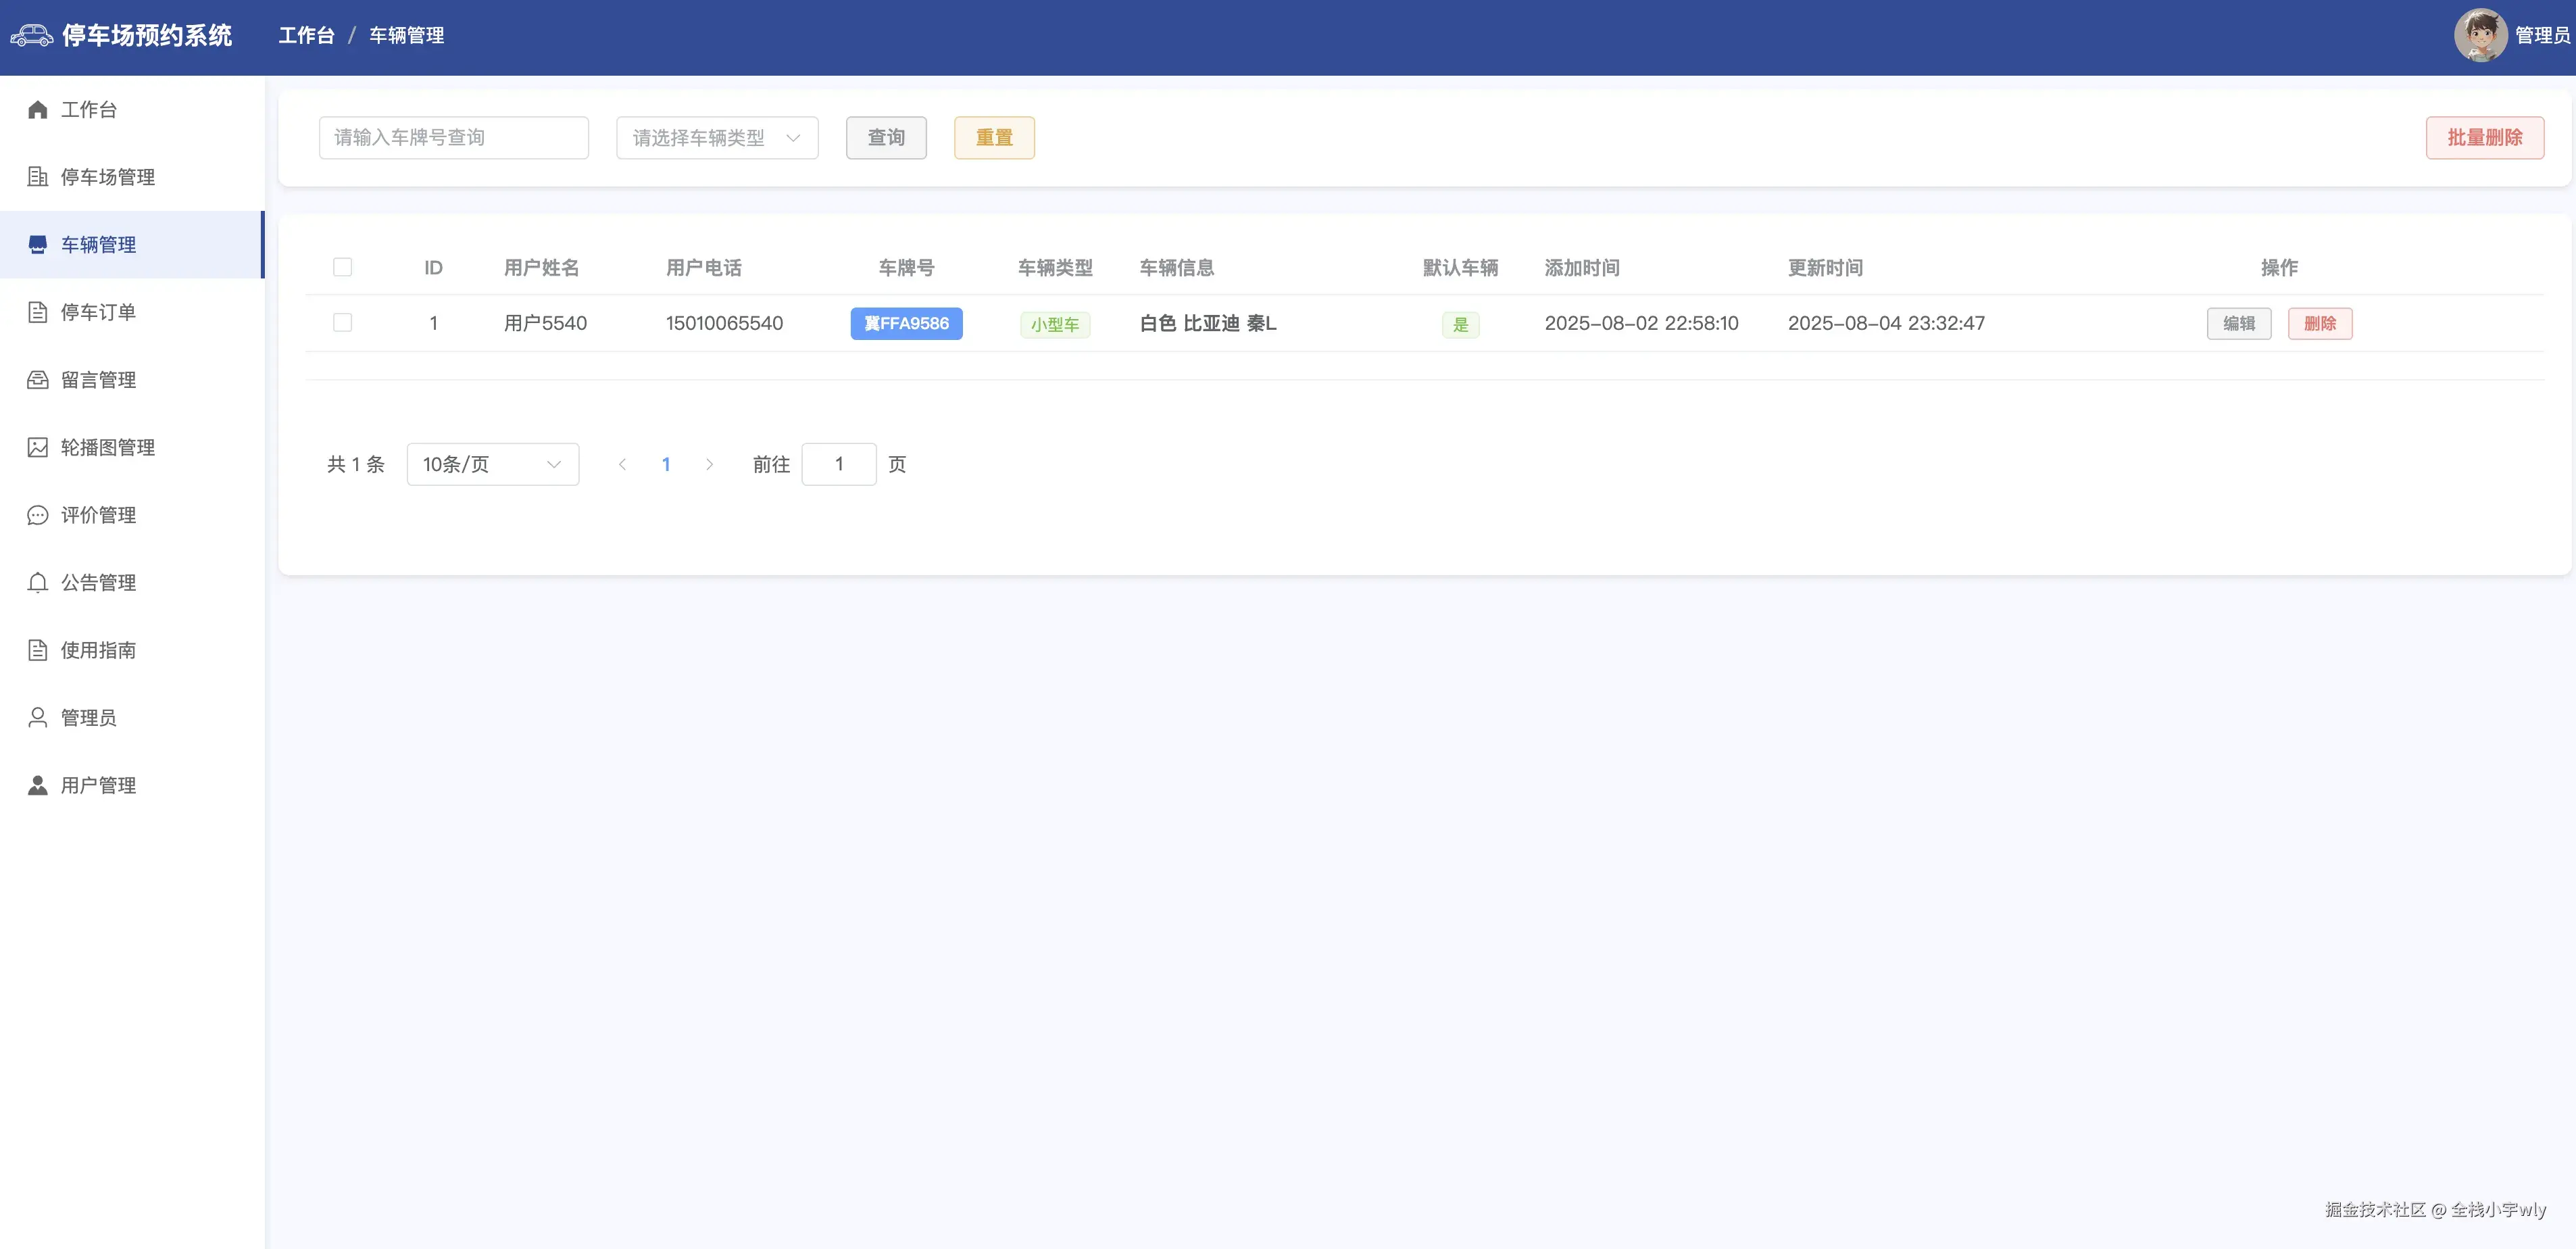Image resolution: width=2576 pixels, height=1249 pixels.
Task: Click the person icon for 用户管理
Action: coord(38,785)
